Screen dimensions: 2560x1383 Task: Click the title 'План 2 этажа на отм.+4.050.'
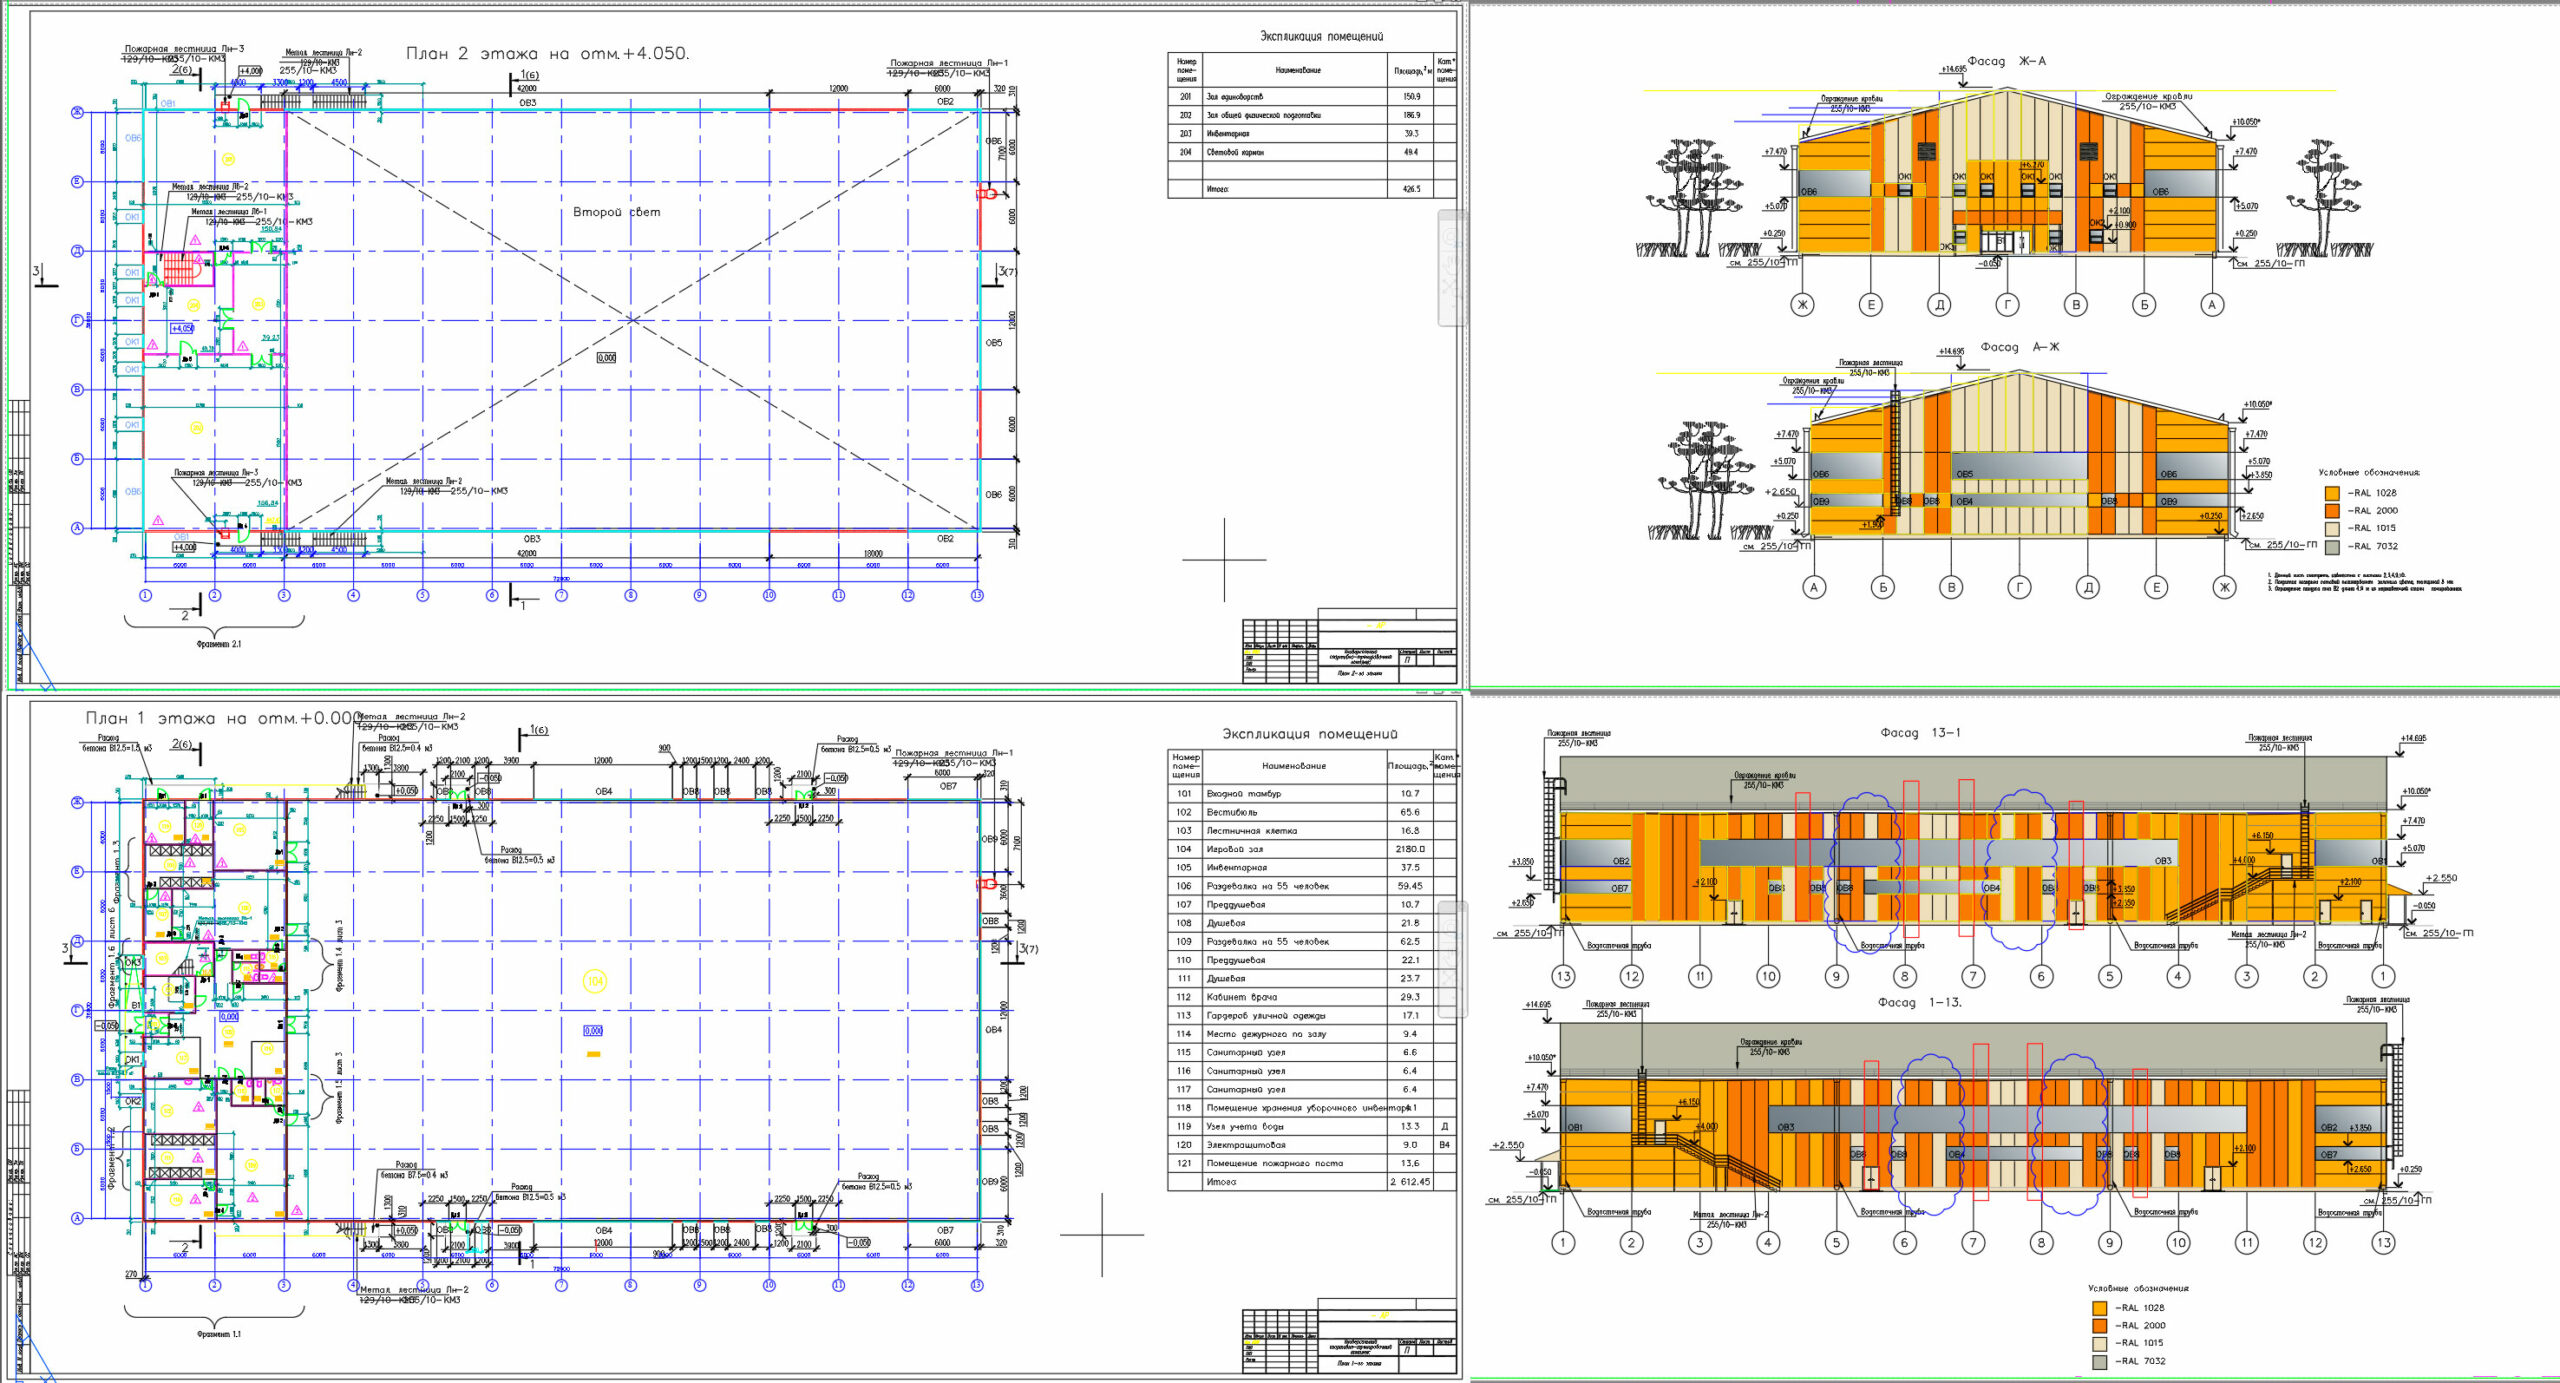coord(547,54)
